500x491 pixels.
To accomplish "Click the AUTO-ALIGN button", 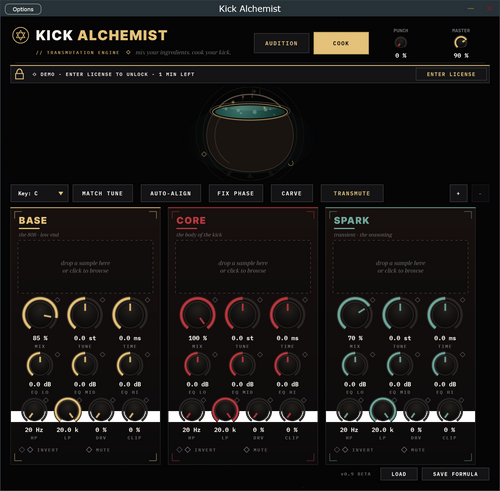I will point(171,193).
